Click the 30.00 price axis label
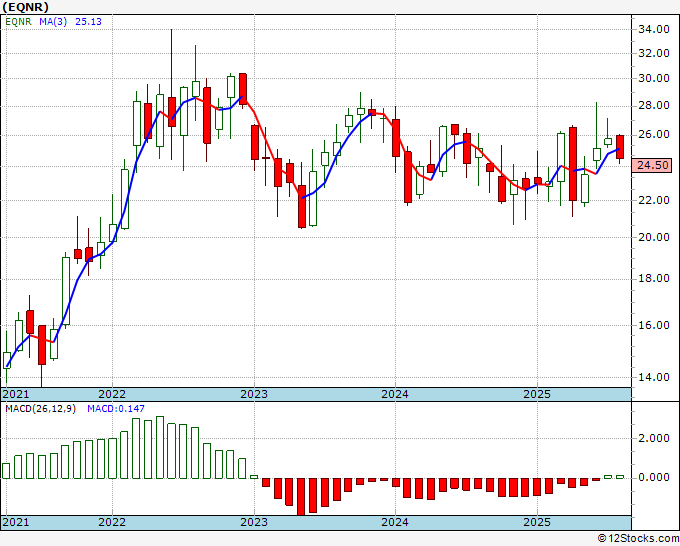Screen dimensions: 680x546 pyautogui.click(x=654, y=78)
